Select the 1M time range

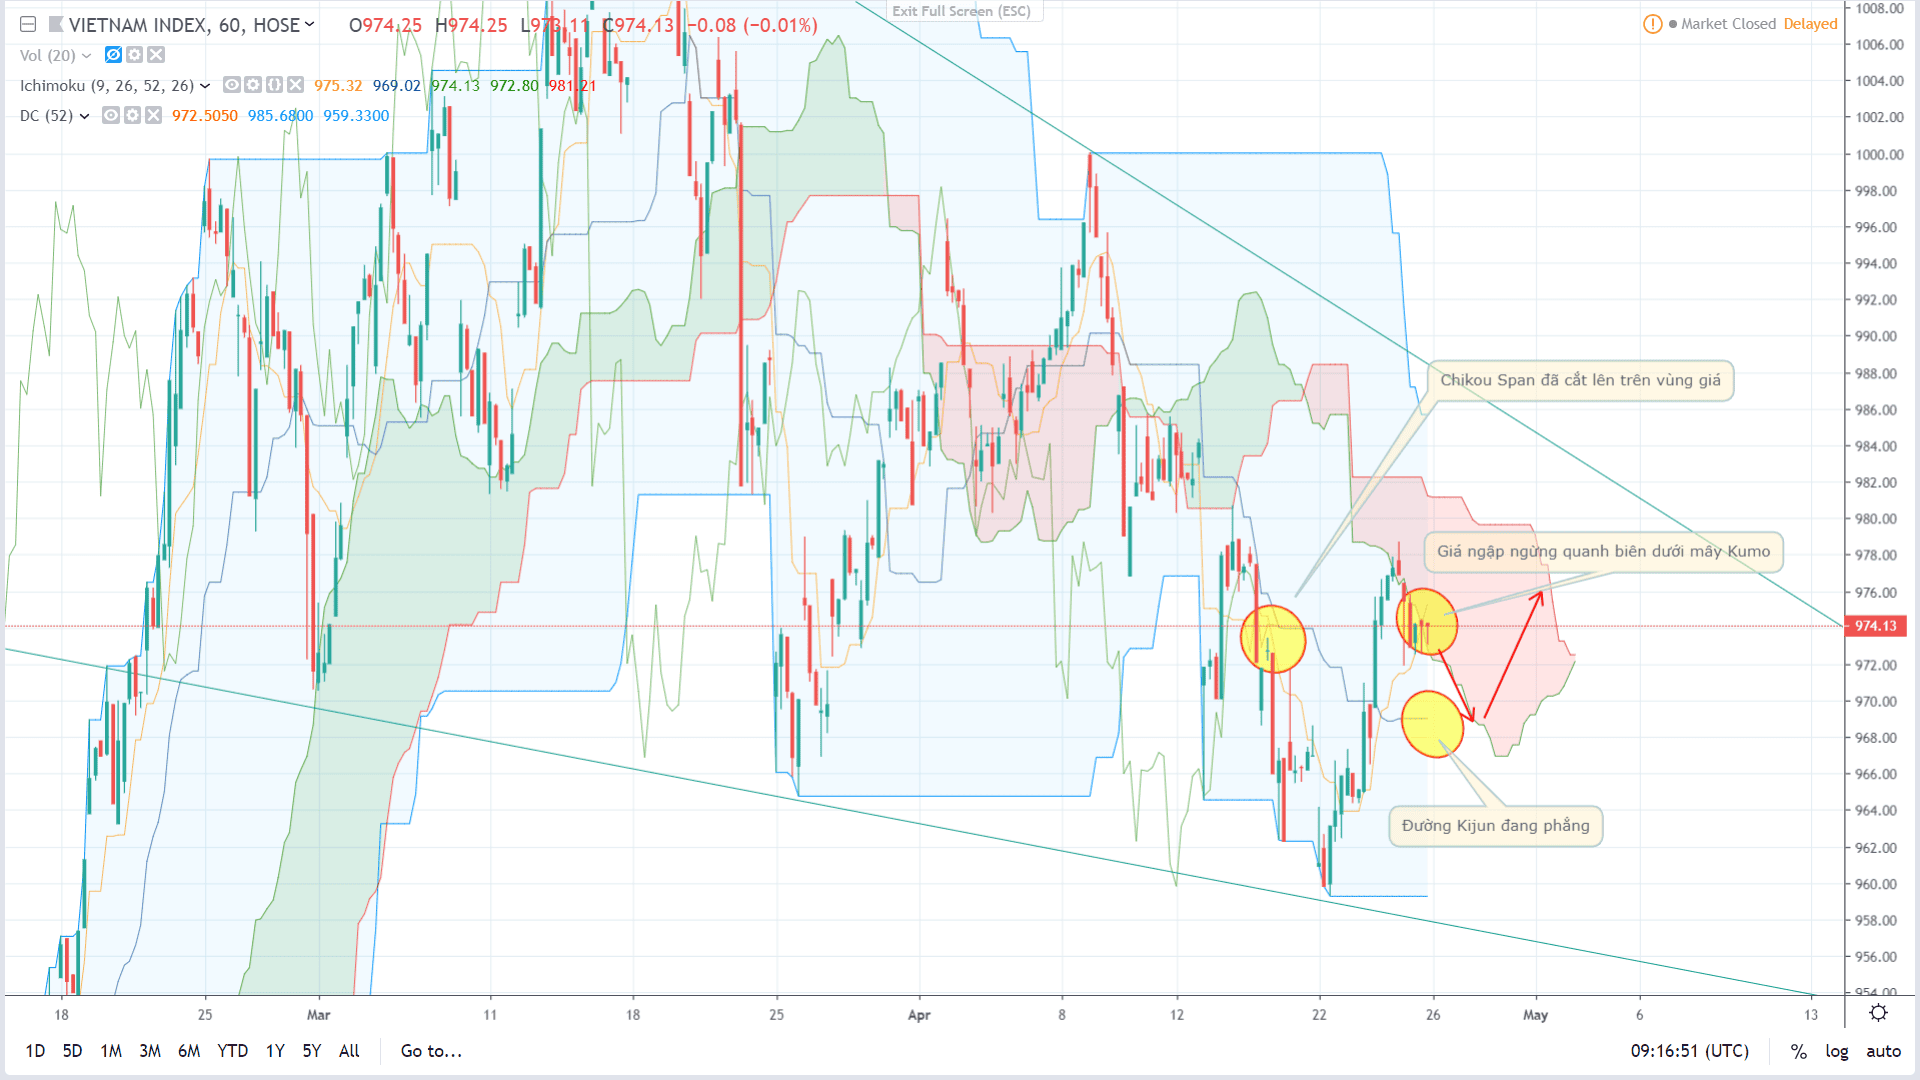pyautogui.click(x=111, y=1051)
